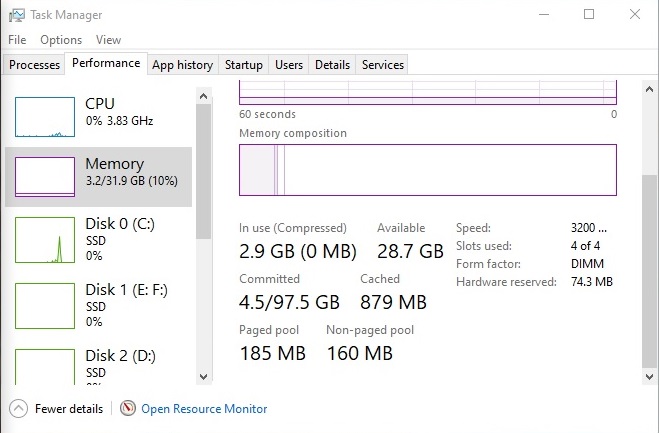Screen dimensions: 659x433
Task: Switch to the App history tab
Action: click(182, 65)
